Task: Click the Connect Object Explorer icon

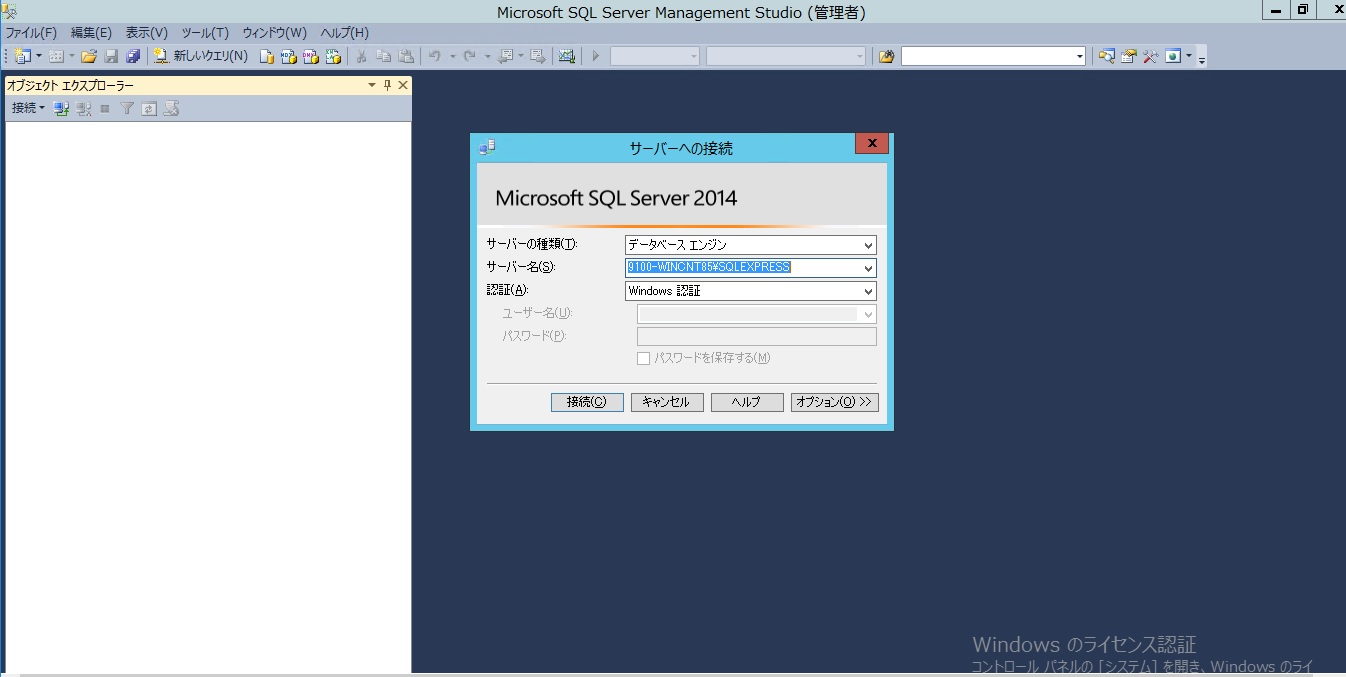Action: click(61, 108)
